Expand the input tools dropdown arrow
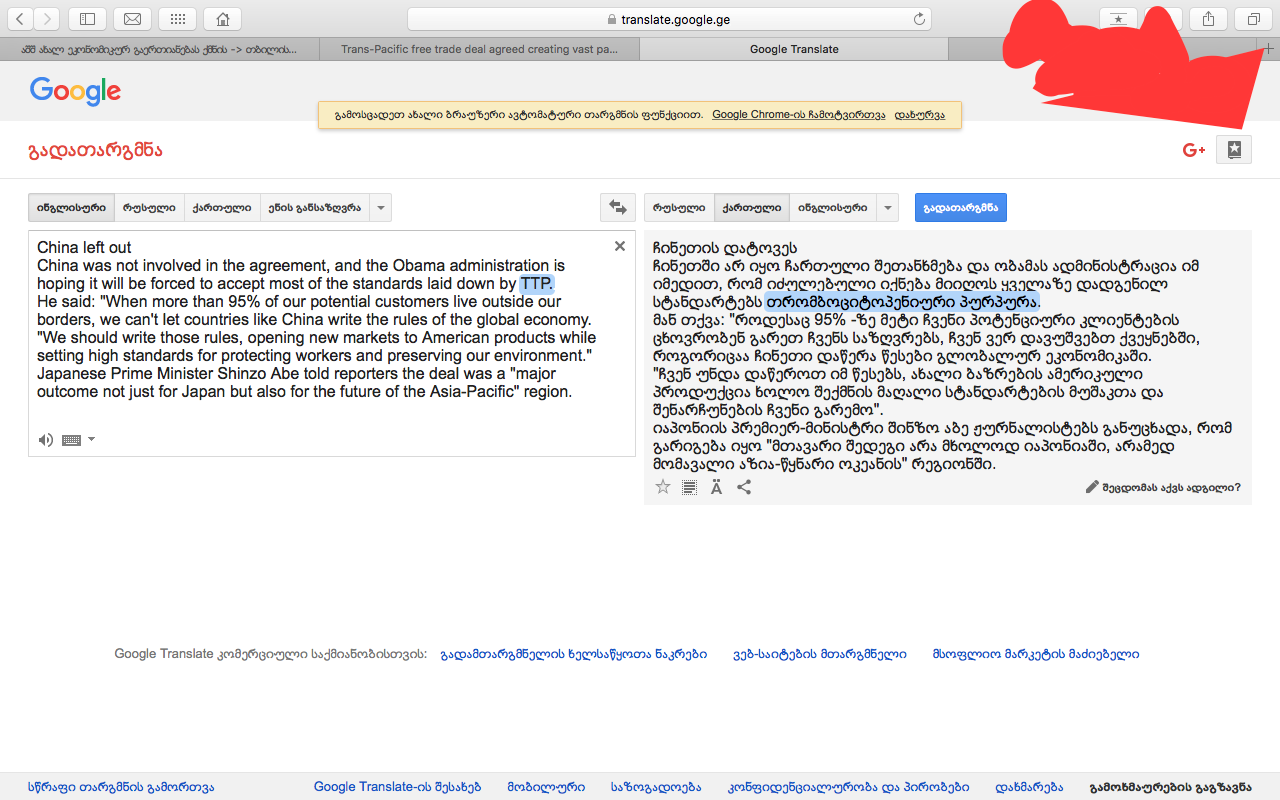The width and height of the screenshot is (1280, 800). pos(91,439)
